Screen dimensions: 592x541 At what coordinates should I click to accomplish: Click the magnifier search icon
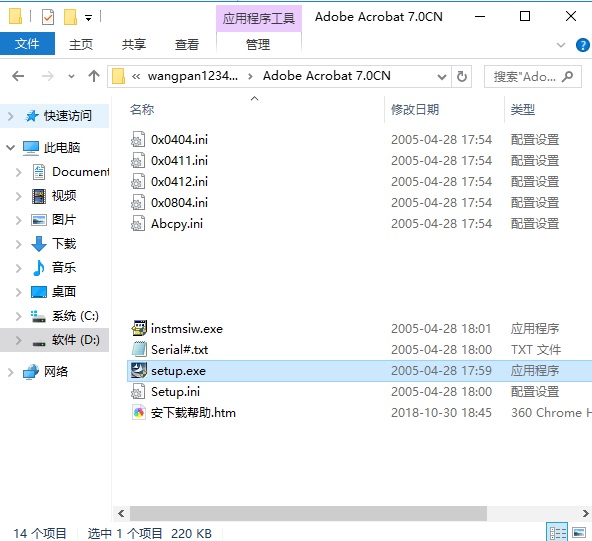568,77
